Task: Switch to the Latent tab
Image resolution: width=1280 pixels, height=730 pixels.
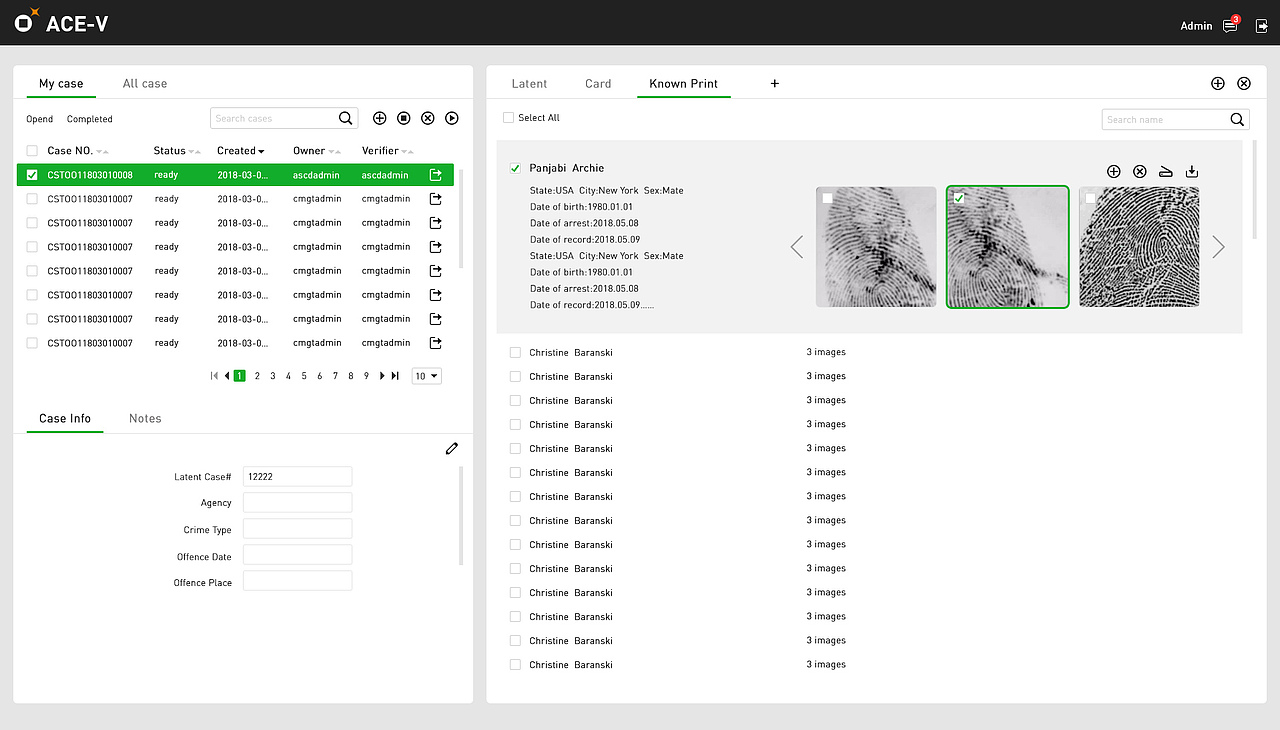Action: tap(529, 83)
